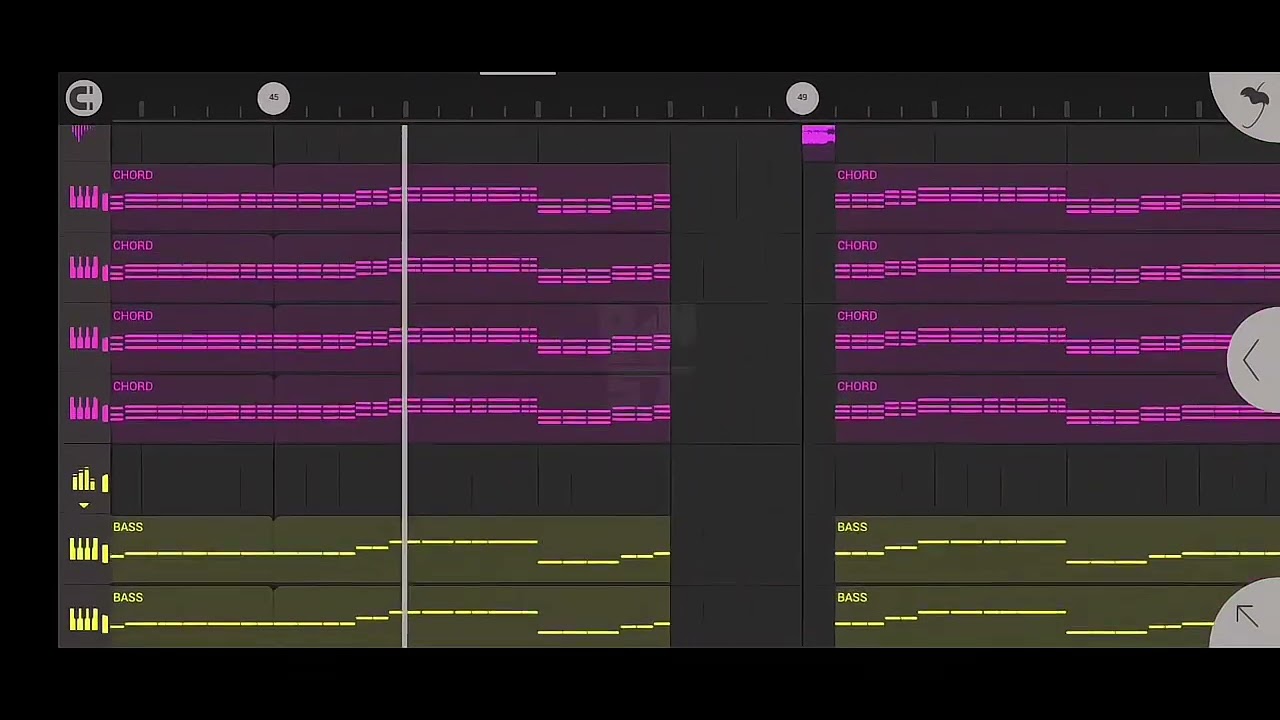Expand the yellow track's small dropdown arrow

[x=84, y=505]
